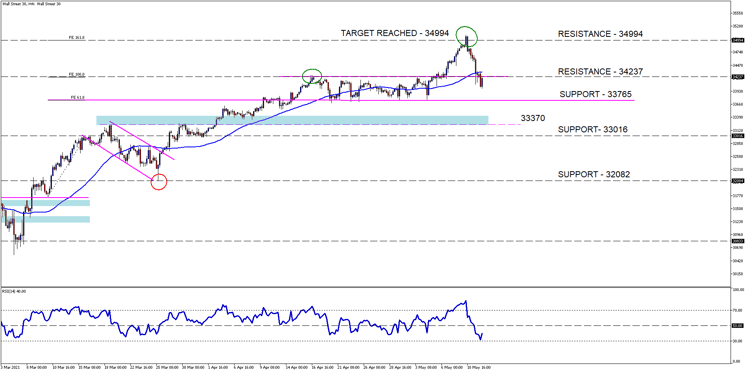This screenshot has height=372, width=750.
Task: Click the 14 Apr 00:00 date label
Action: (x=298, y=367)
